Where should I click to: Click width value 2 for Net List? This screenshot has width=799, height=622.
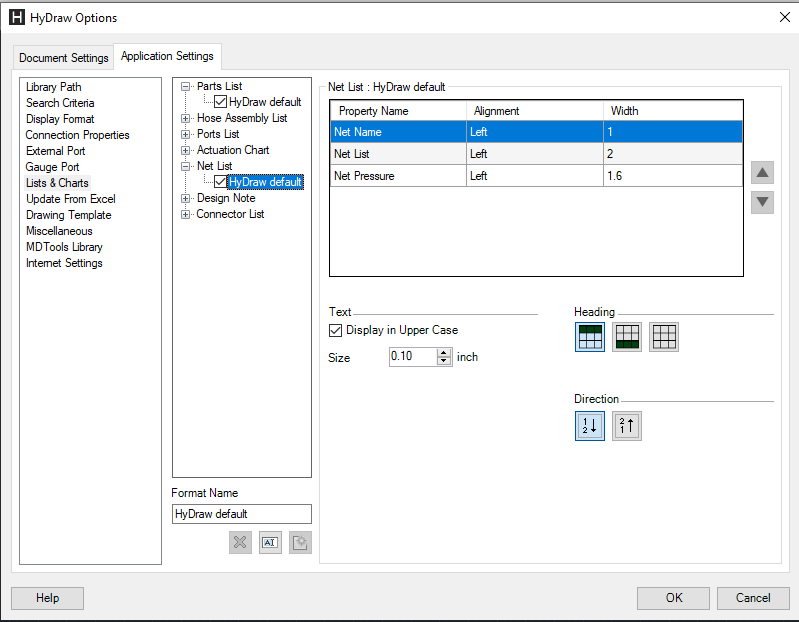point(673,154)
